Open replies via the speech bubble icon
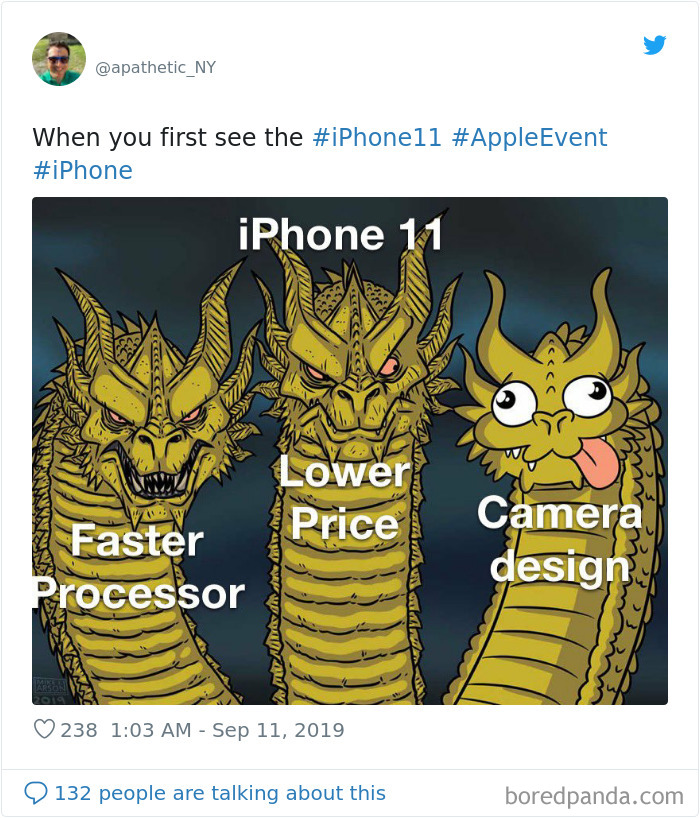Viewport: 700px width, 818px height. pos(37,792)
